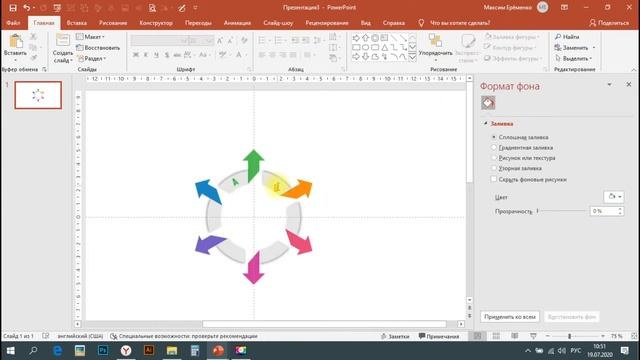Select the green up arrow shape
This screenshot has height=360, width=640.
(x=253, y=165)
